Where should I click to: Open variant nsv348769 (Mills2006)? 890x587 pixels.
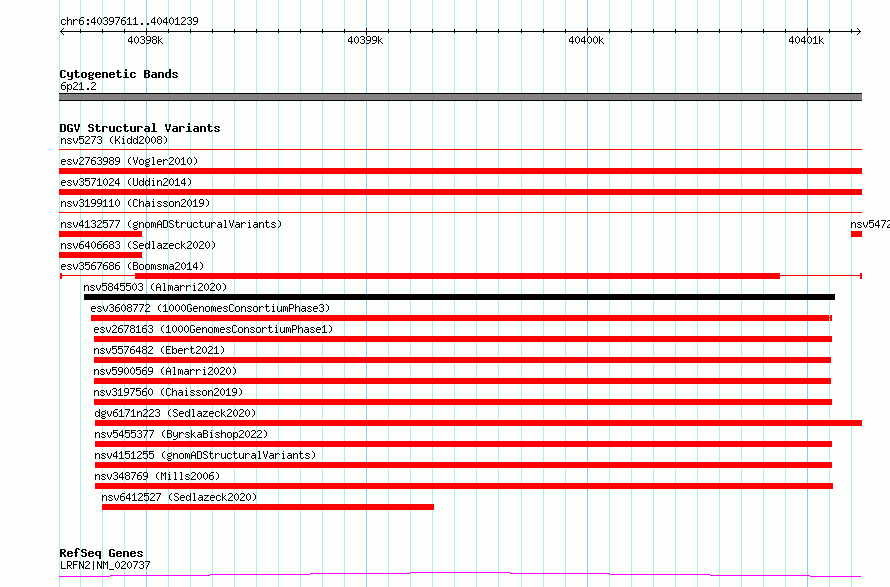click(x=157, y=476)
